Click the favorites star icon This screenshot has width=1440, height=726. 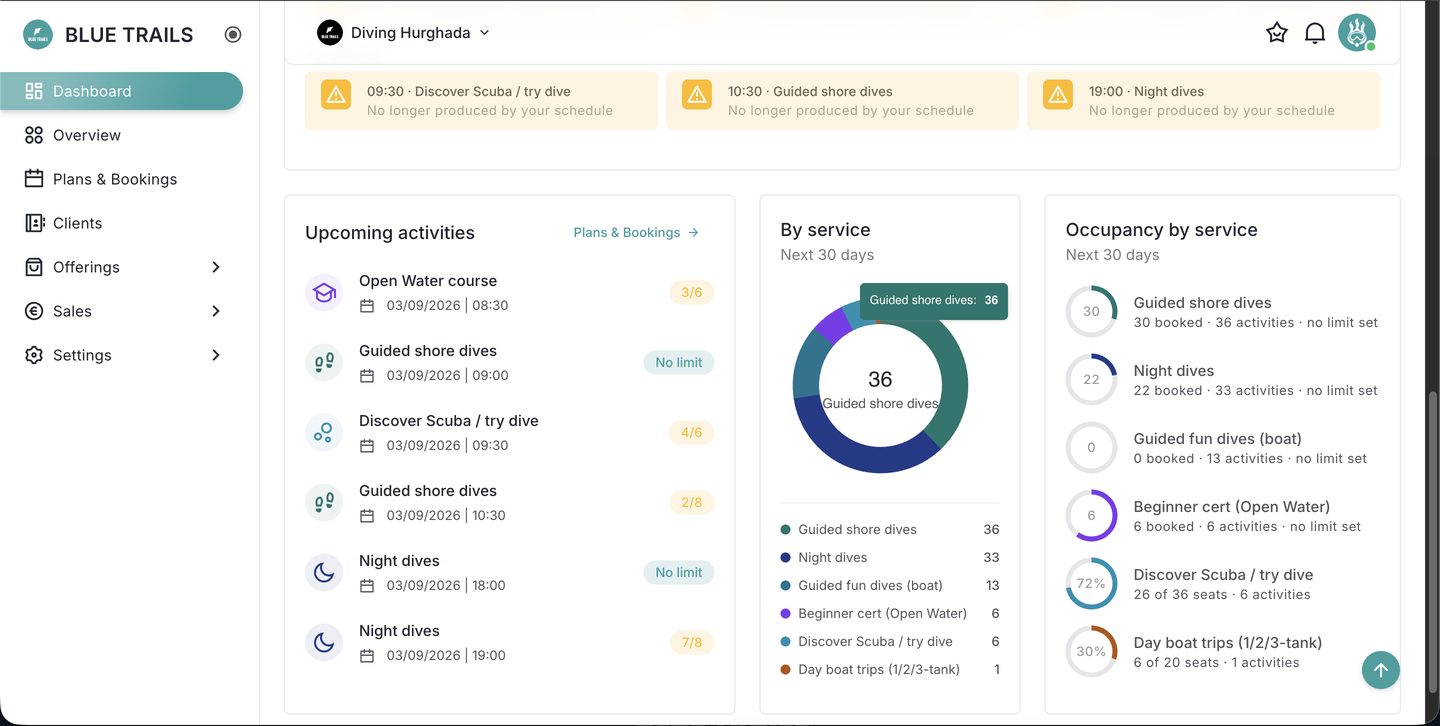(1277, 33)
